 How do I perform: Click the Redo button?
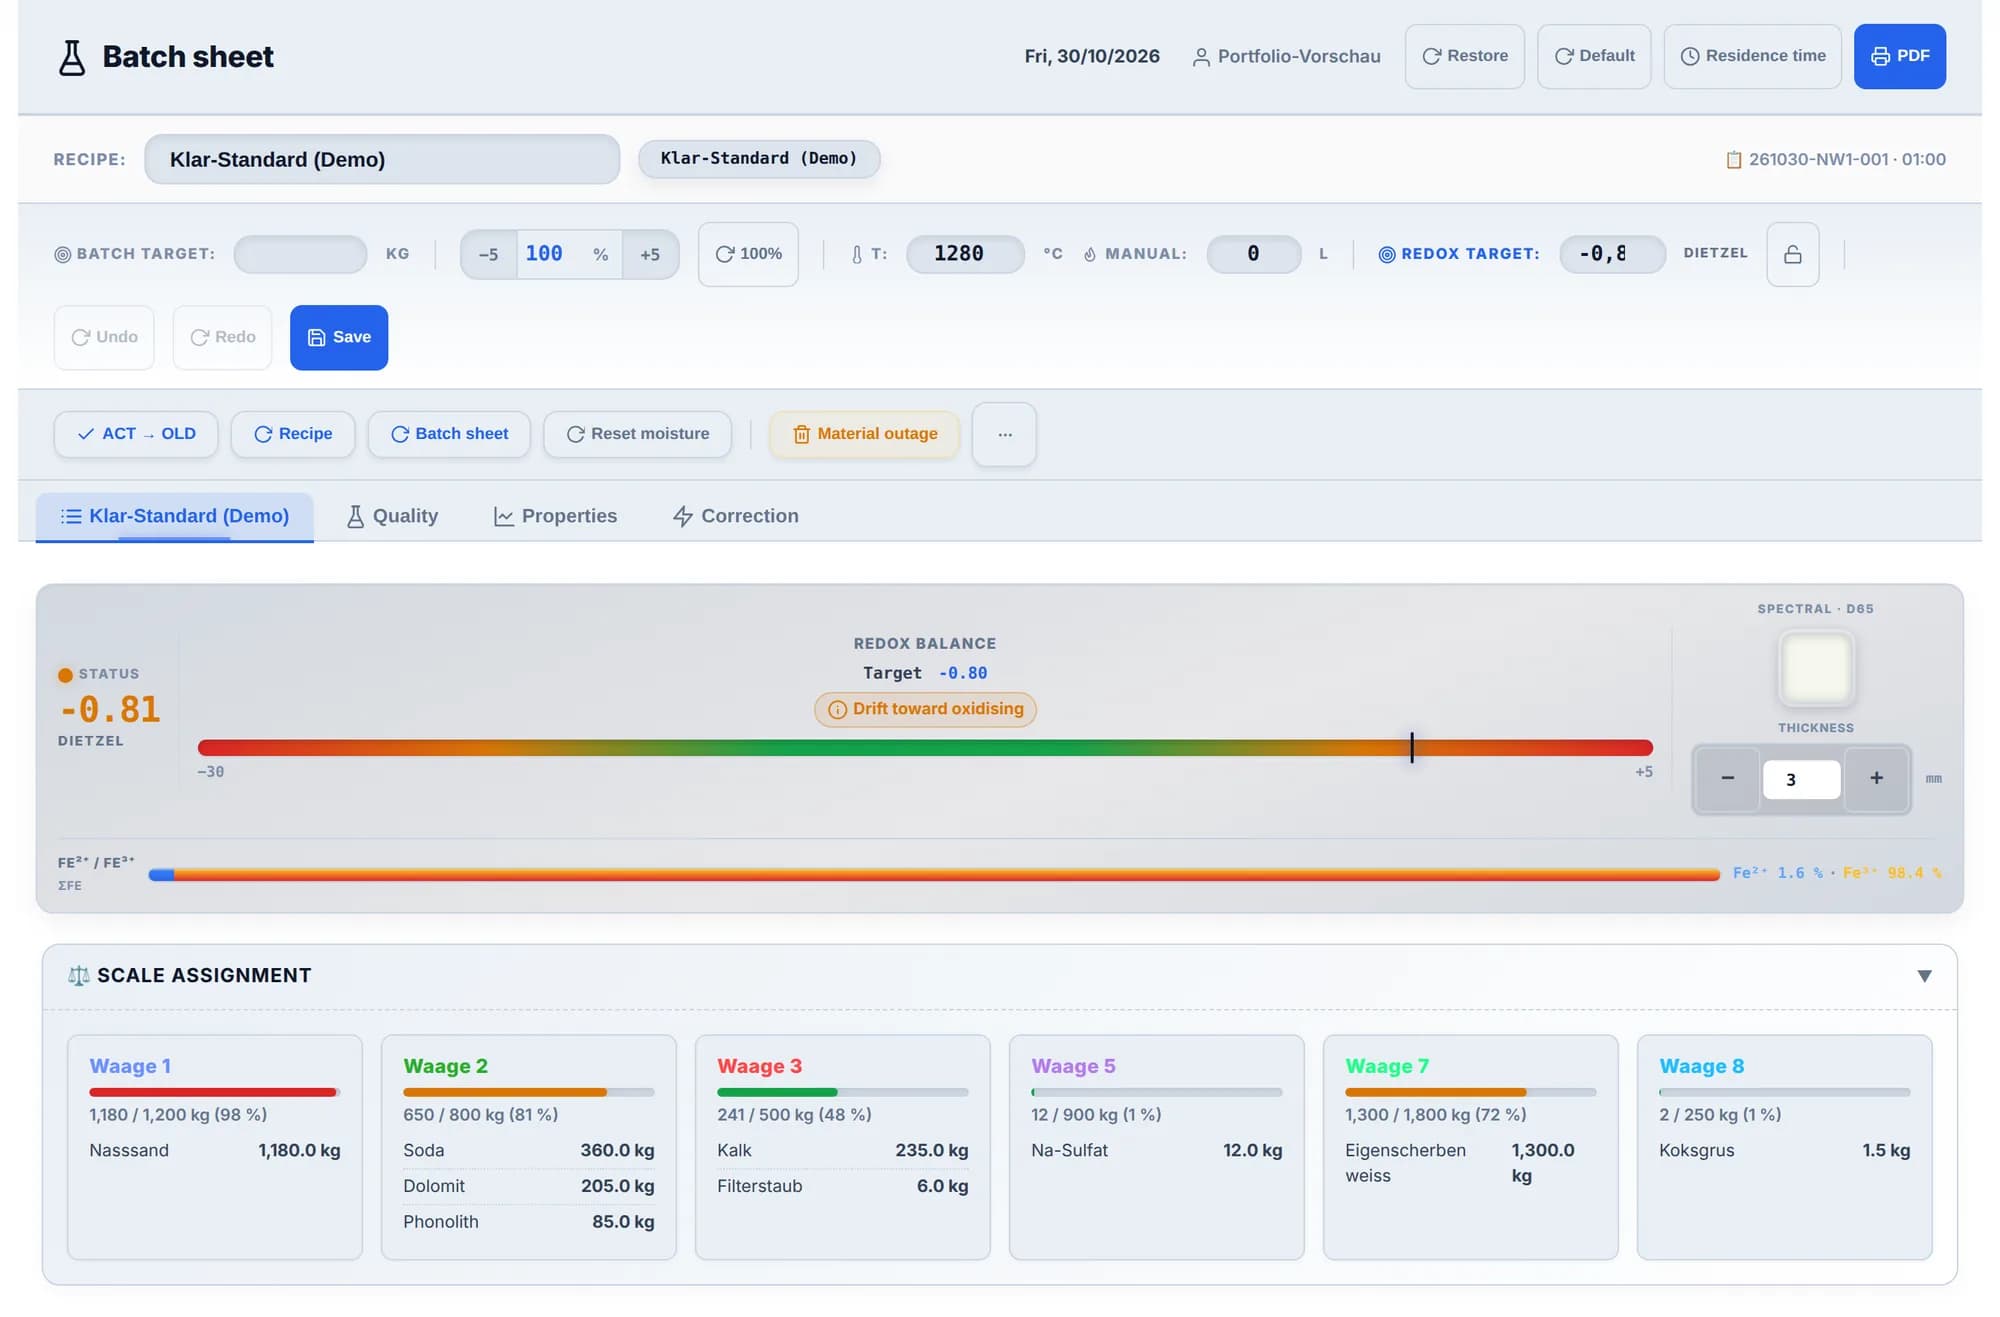[222, 338]
